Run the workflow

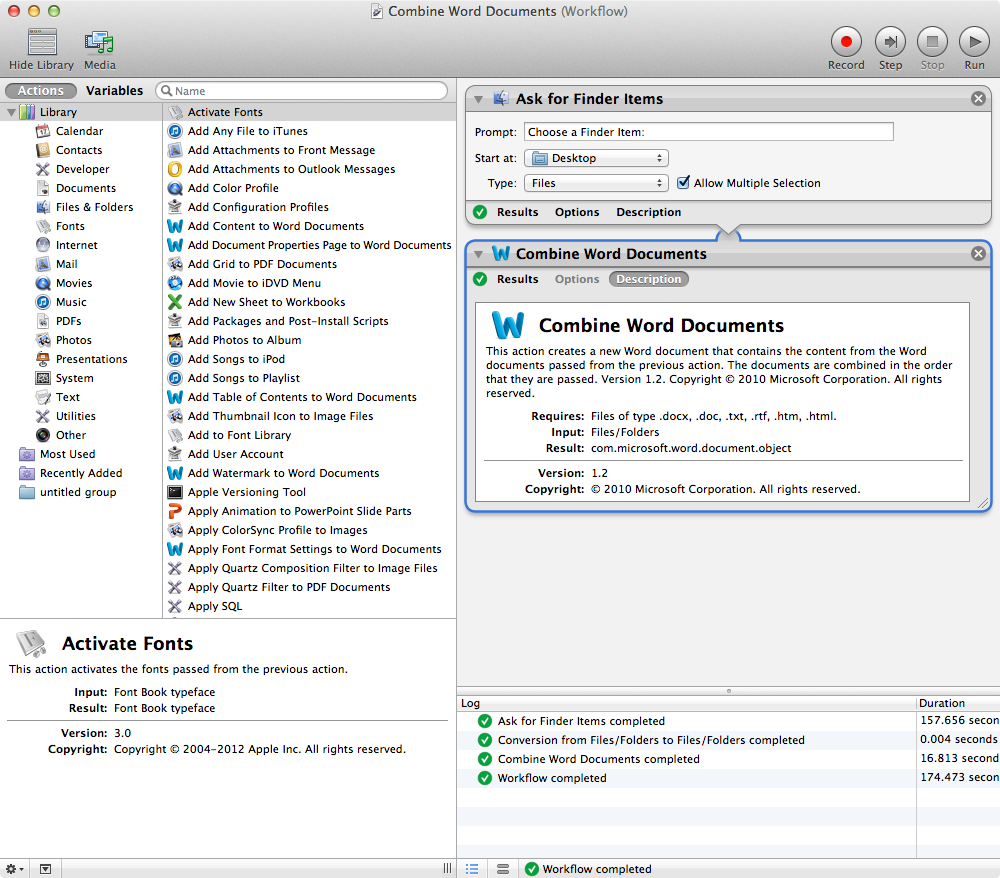pos(974,48)
